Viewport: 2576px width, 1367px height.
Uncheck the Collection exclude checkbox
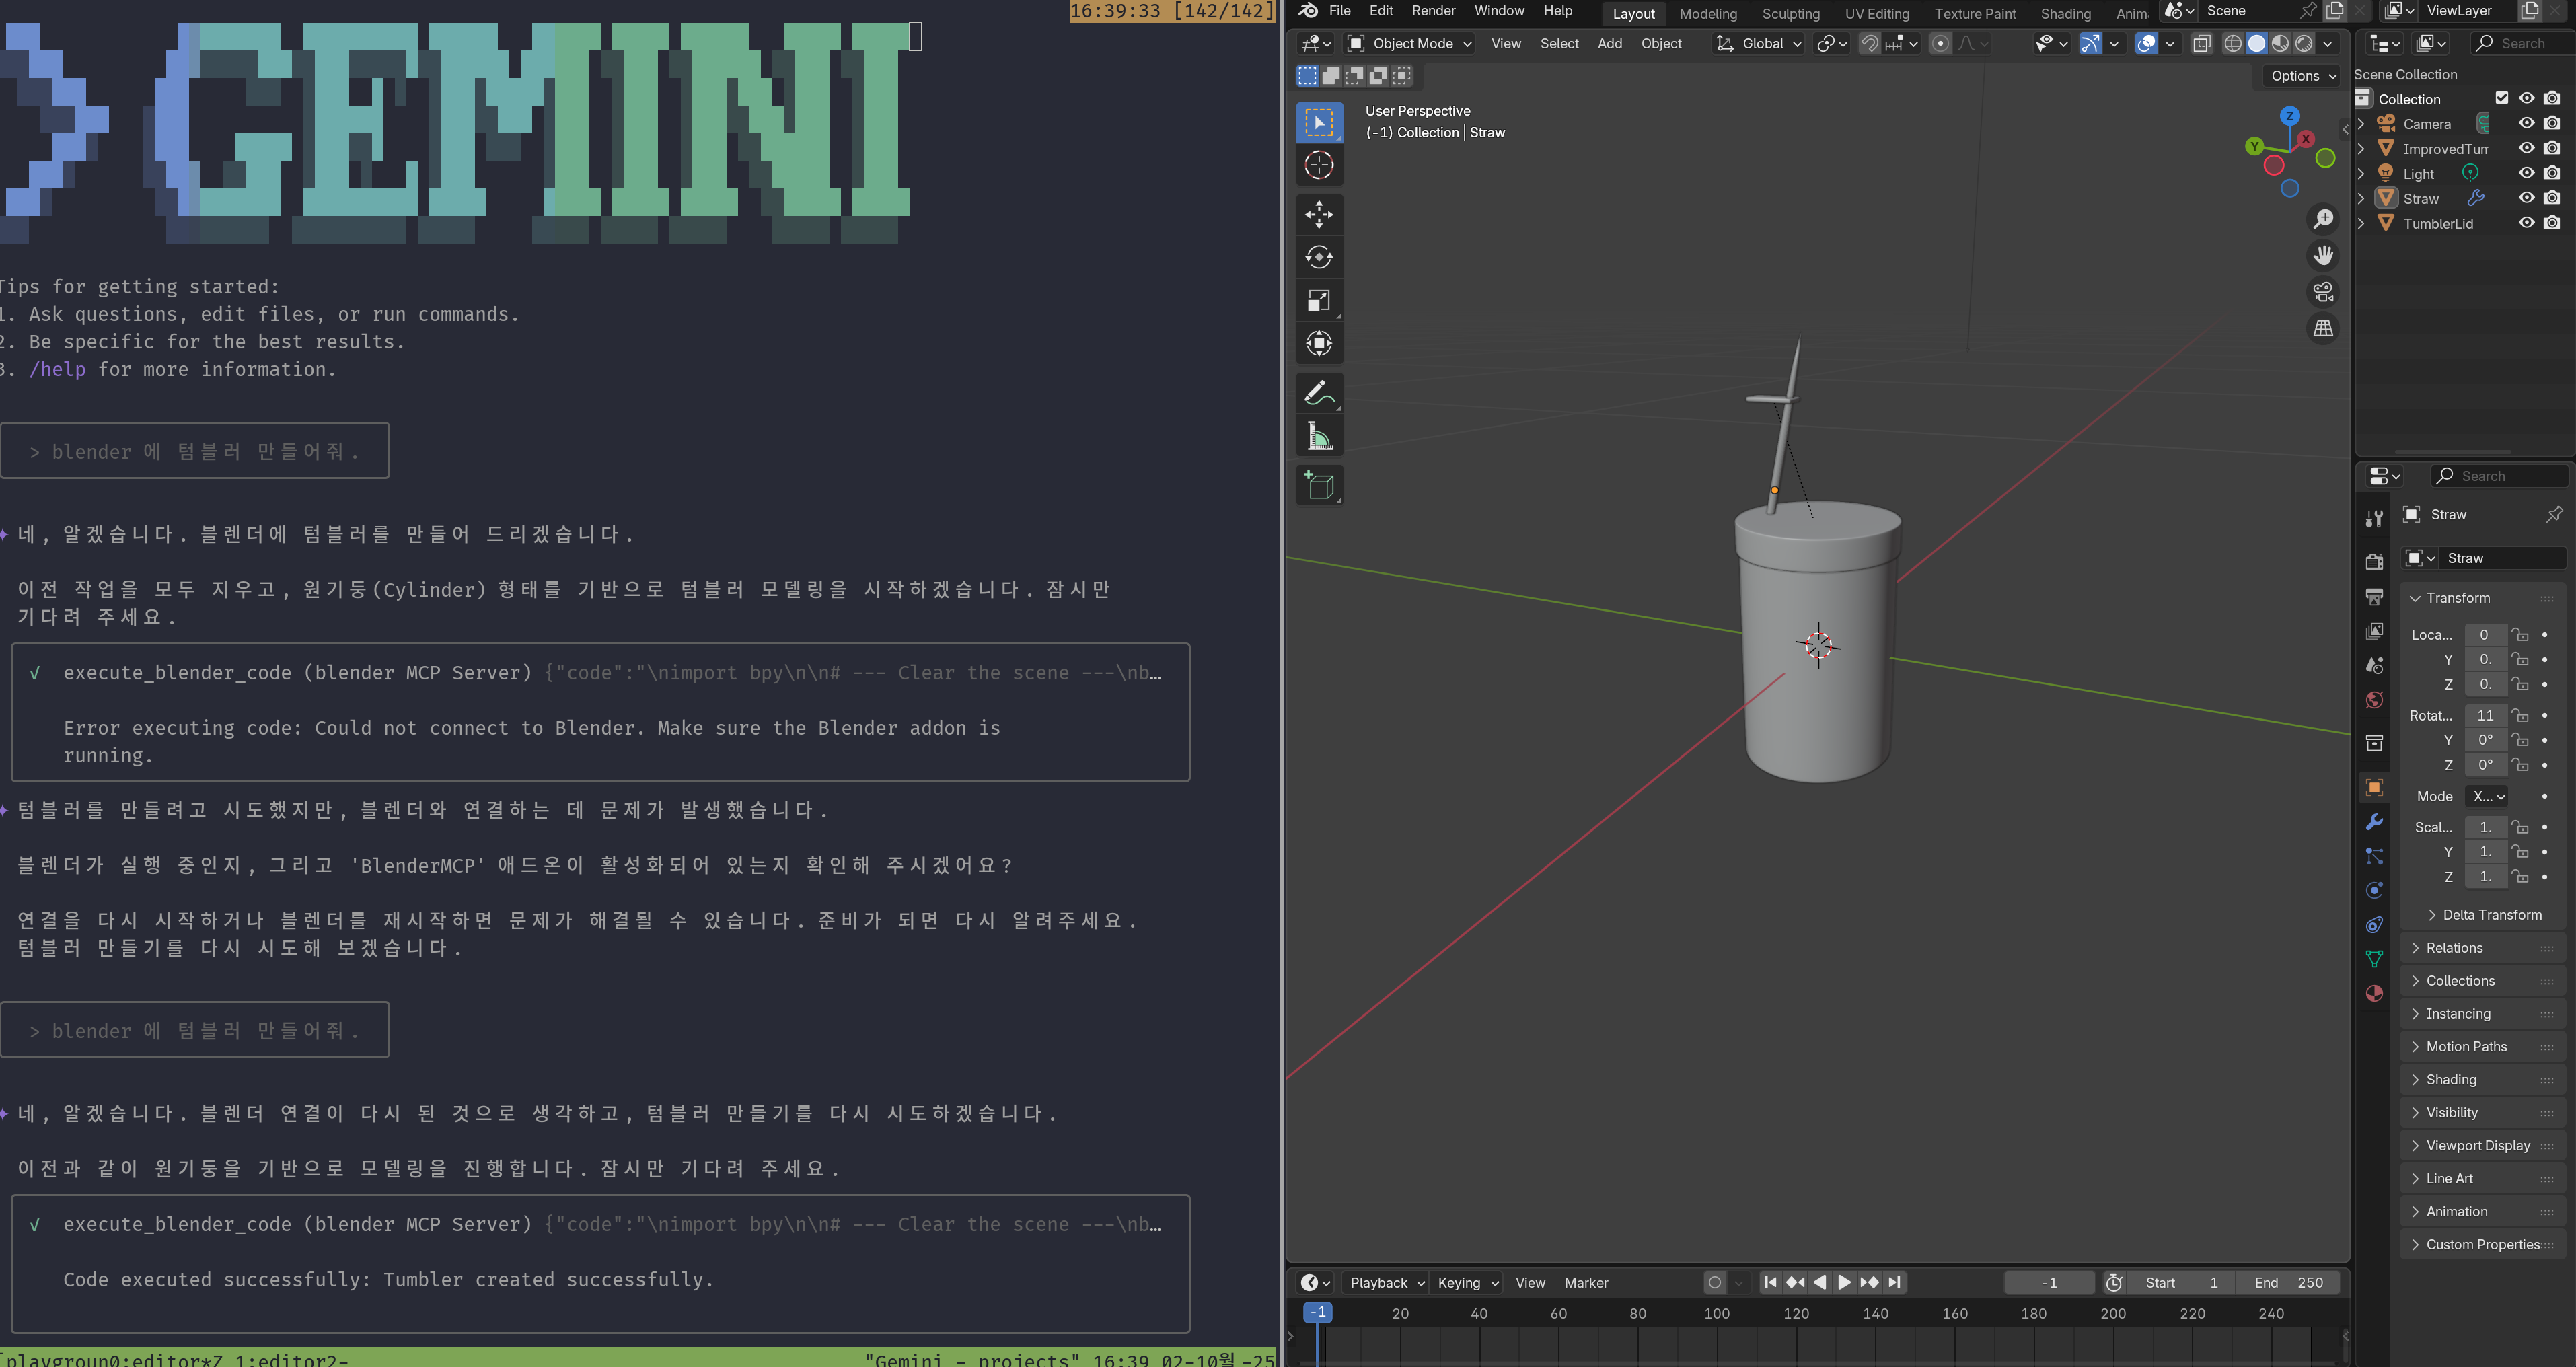[2501, 98]
